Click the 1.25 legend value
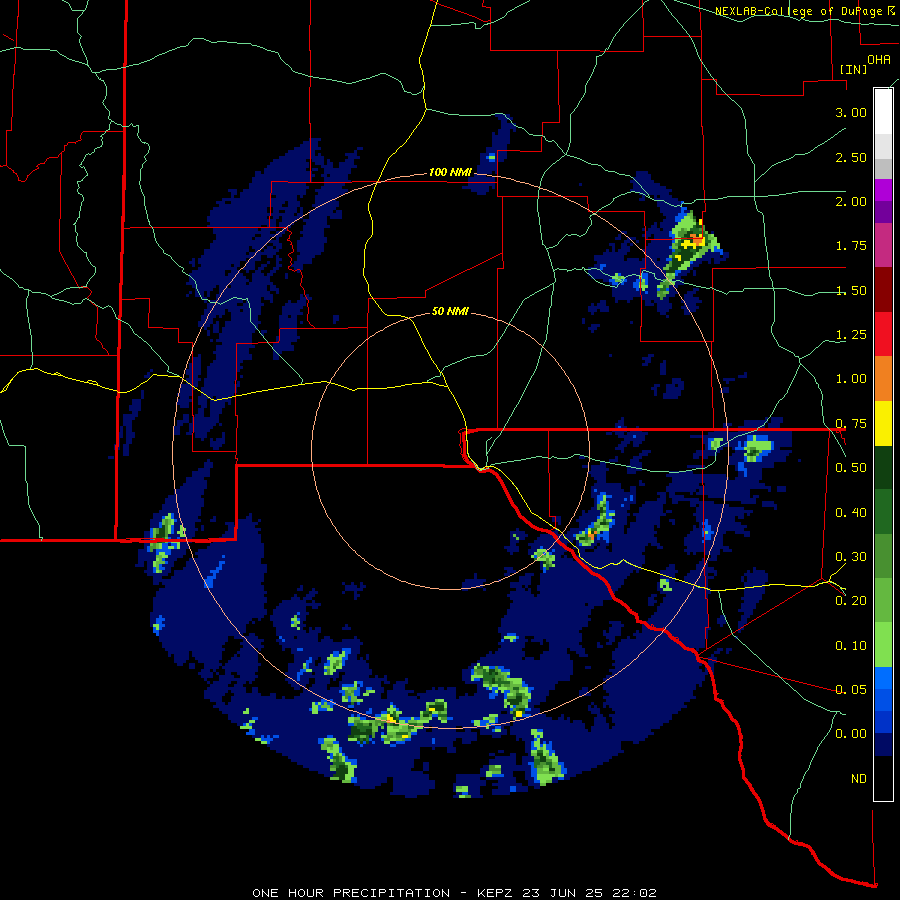Viewport: 900px width, 900px height. (x=851, y=335)
